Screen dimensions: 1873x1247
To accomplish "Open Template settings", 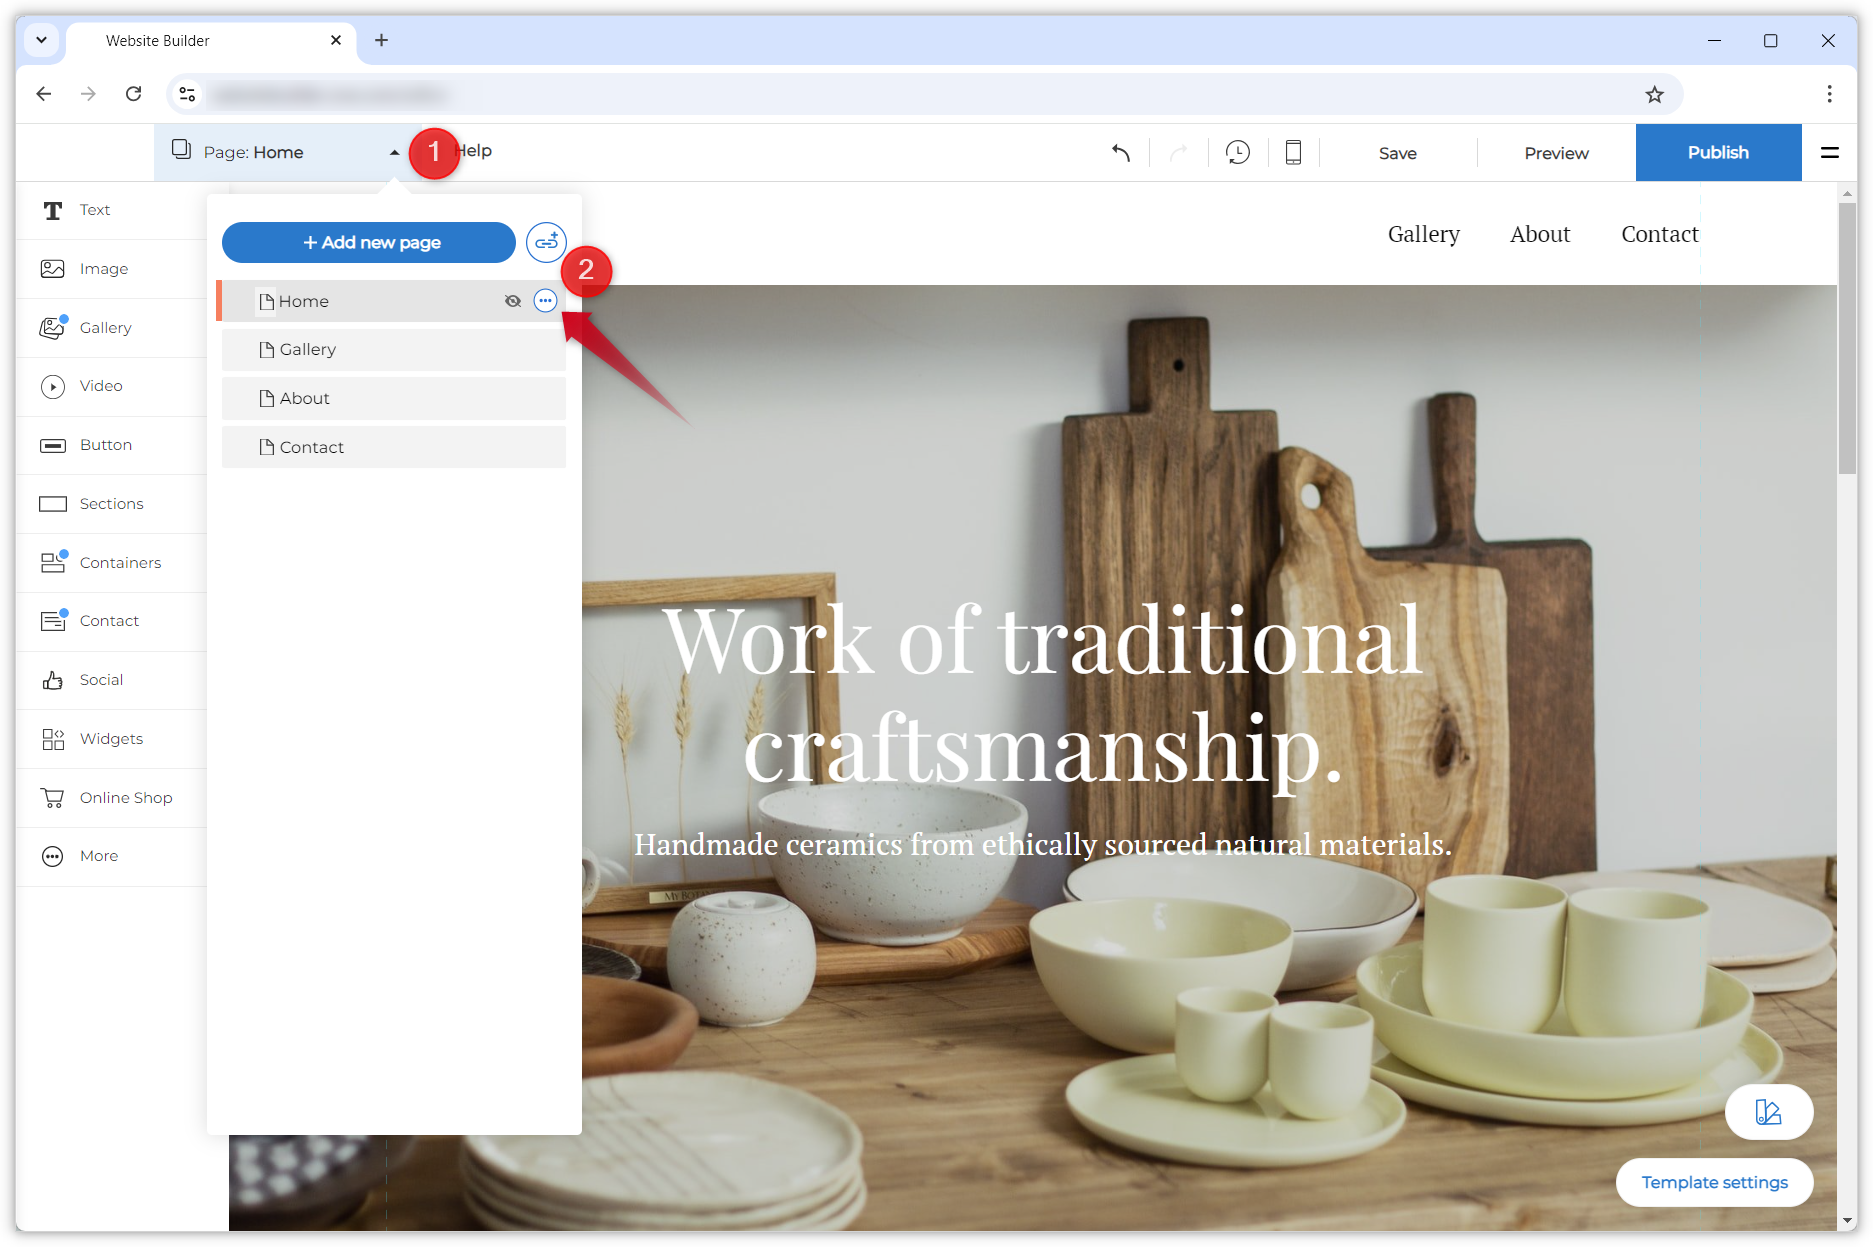I will 1714,1182.
